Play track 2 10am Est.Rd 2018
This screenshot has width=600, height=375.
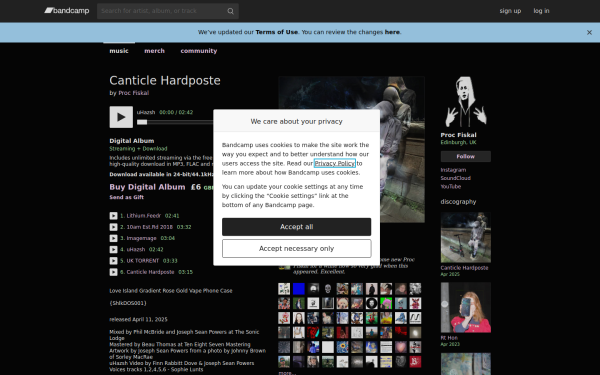pyautogui.click(x=113, y=227)
